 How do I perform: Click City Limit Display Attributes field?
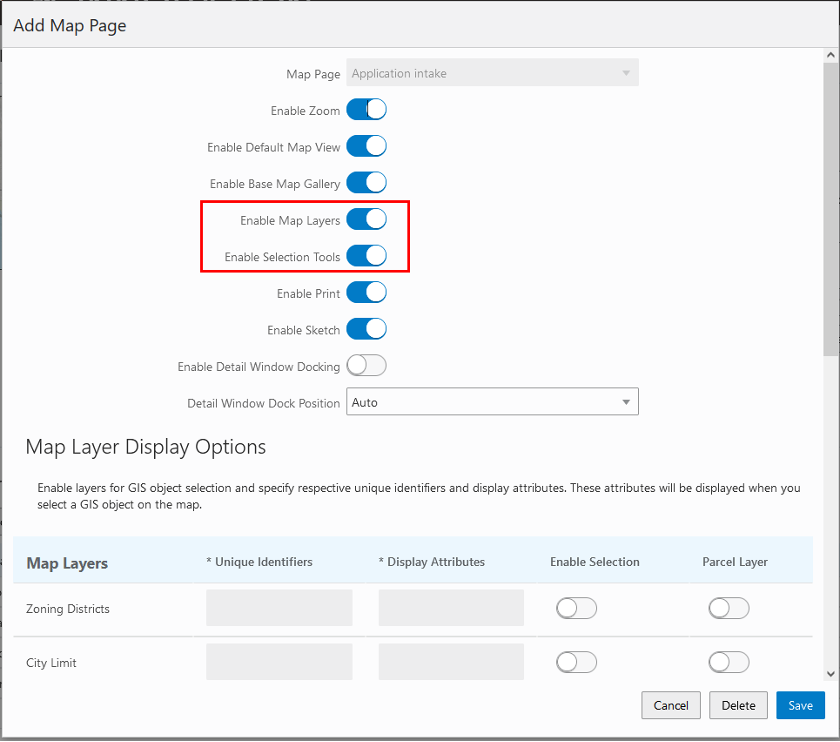click(x=451, y=662)
